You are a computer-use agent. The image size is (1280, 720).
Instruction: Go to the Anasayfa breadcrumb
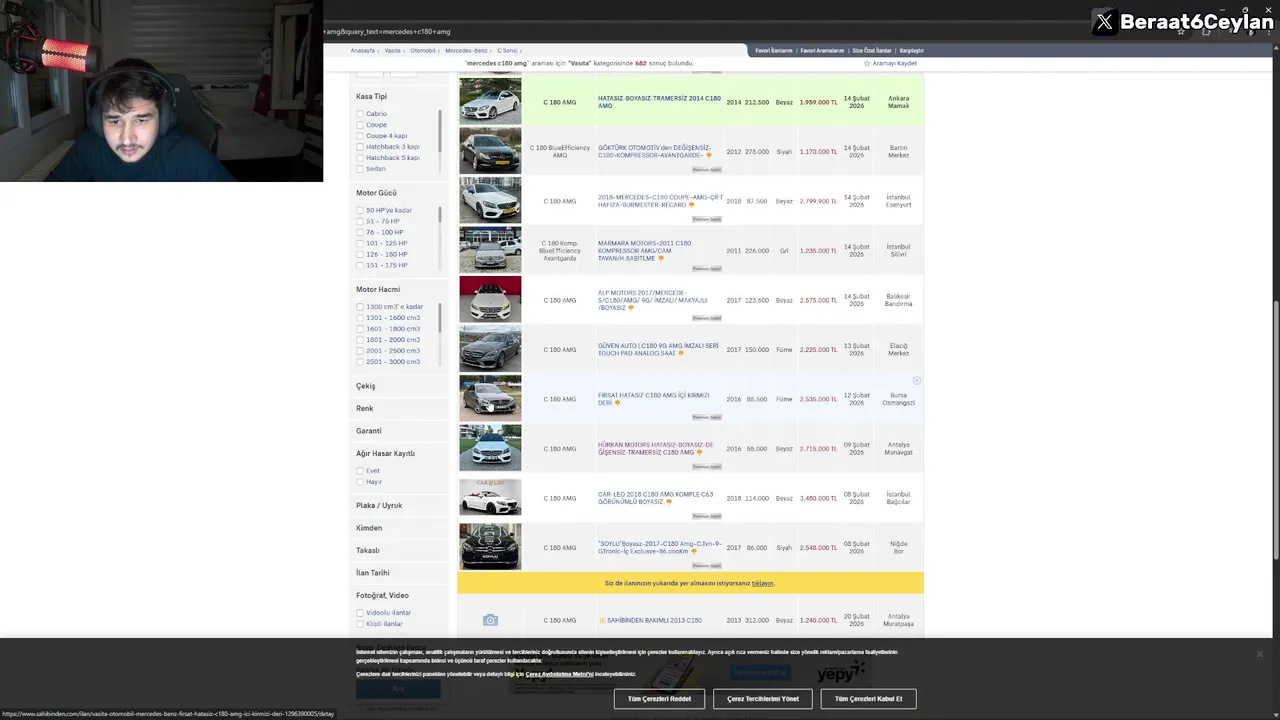click(x=362, y=50)
